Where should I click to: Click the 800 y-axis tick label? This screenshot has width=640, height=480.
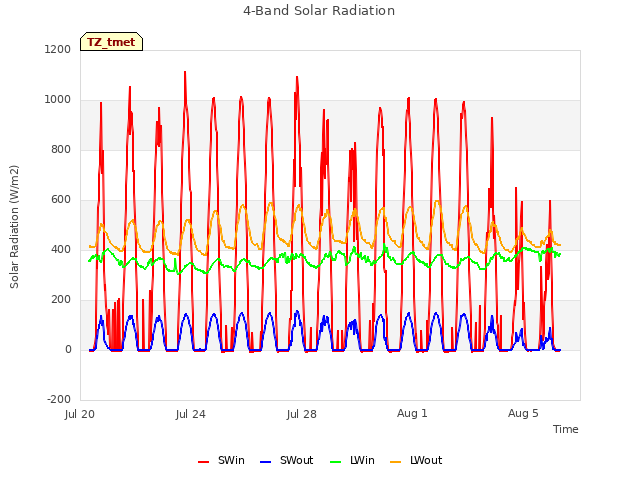pyautogui.click(x=61, y=149)
